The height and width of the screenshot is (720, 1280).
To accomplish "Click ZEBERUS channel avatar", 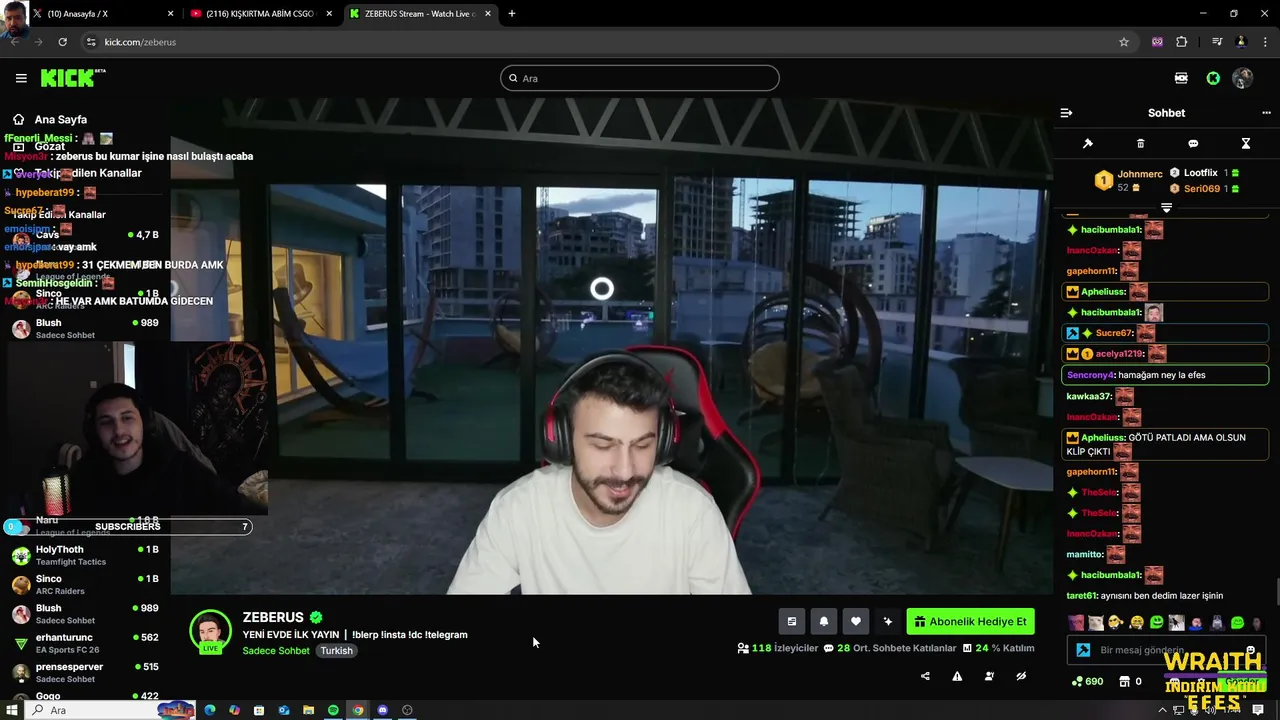I will pos(211,632).
